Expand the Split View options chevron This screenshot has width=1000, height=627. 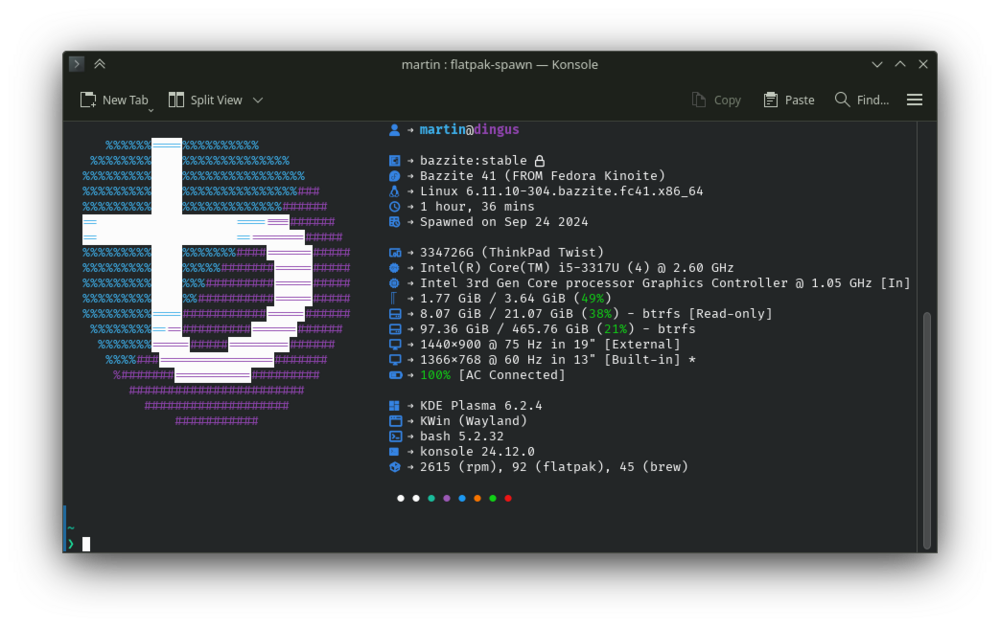click(x=258, y=100)
